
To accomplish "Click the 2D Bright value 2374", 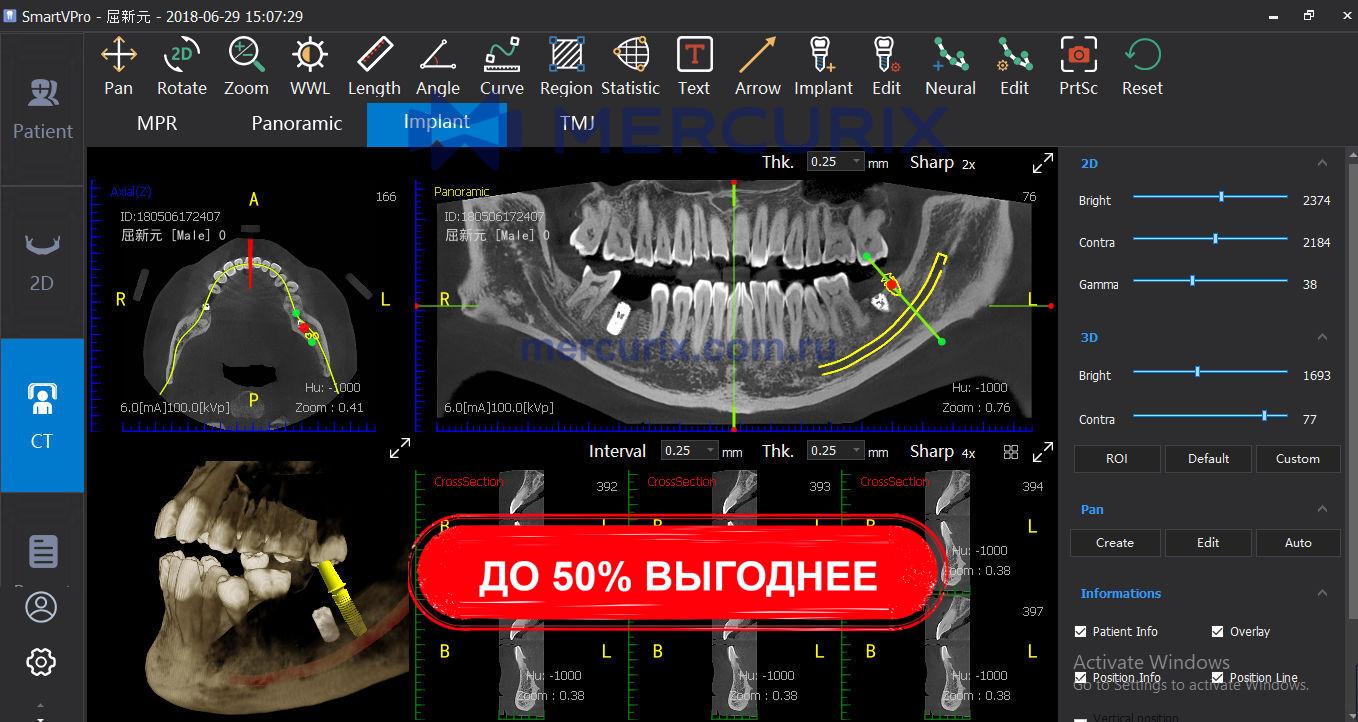I will tap(1316, 200).
